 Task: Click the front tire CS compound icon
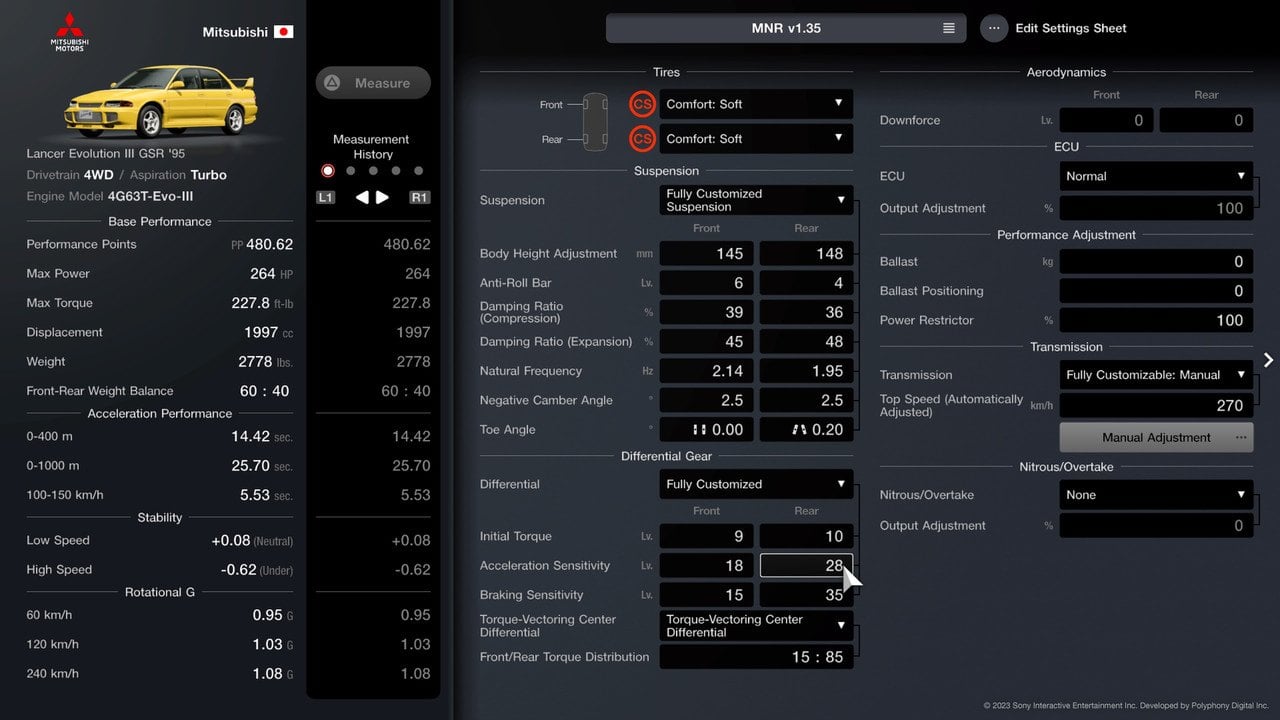pyautogui.click(x=642, y=104)
